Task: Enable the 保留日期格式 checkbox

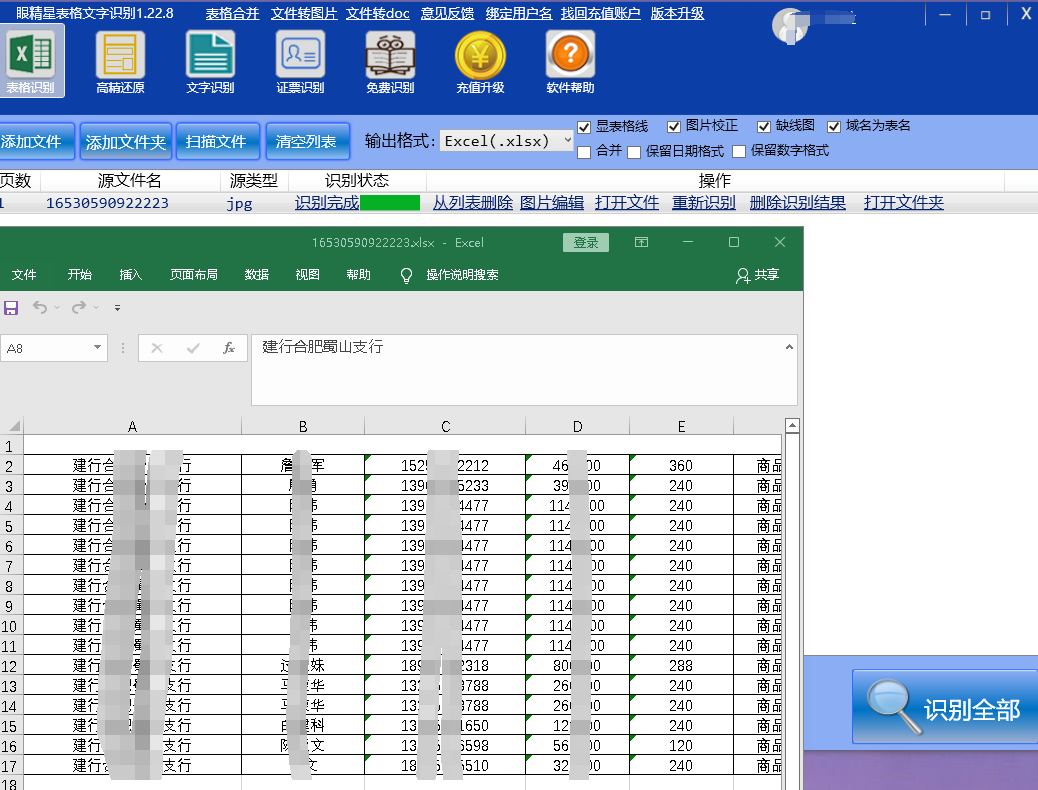Action: [634, 152]
